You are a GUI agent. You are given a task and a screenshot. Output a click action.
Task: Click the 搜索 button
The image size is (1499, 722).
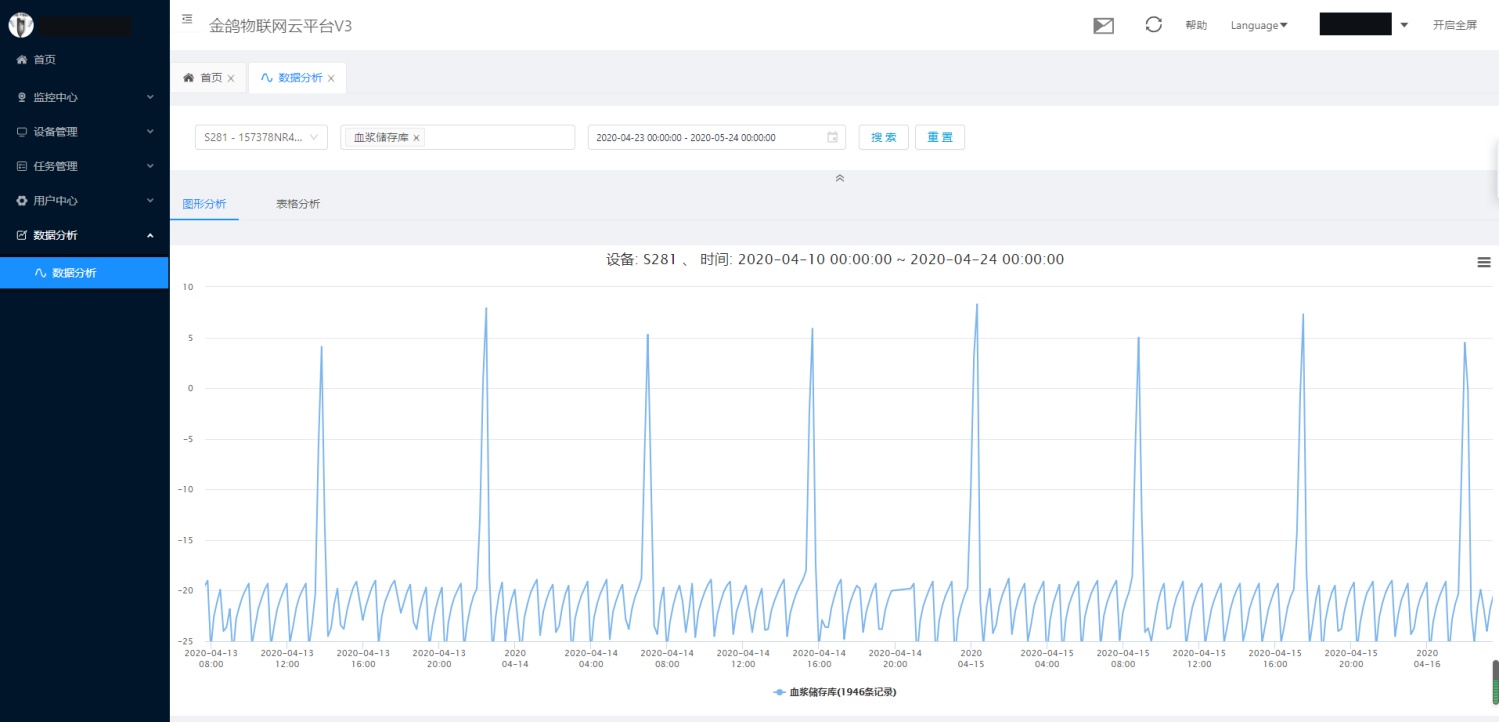(883, 138)
